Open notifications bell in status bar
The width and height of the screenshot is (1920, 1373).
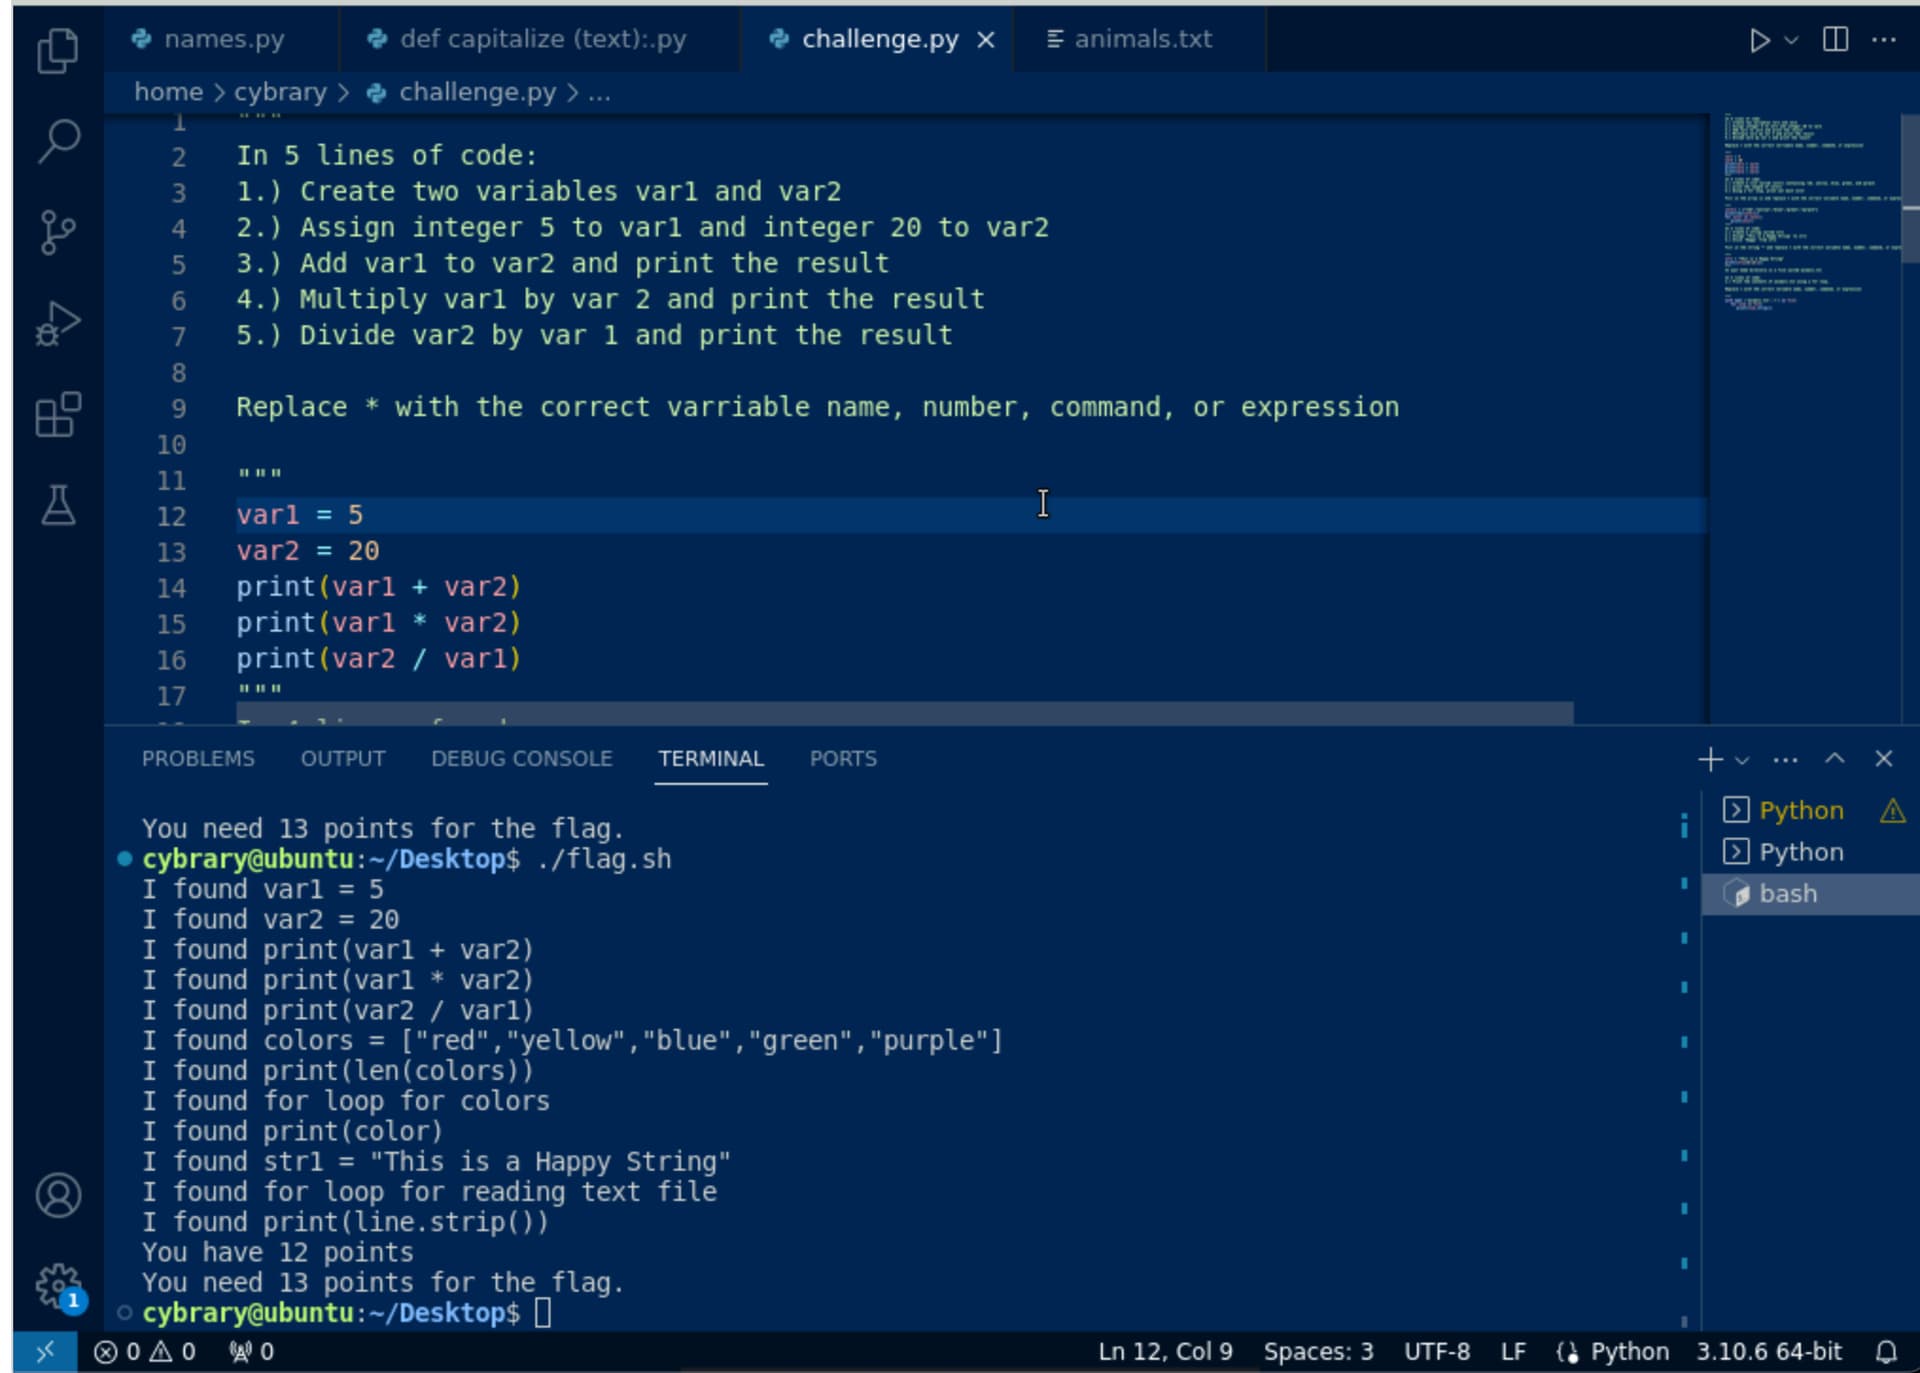click(x=1885, y=1352)
